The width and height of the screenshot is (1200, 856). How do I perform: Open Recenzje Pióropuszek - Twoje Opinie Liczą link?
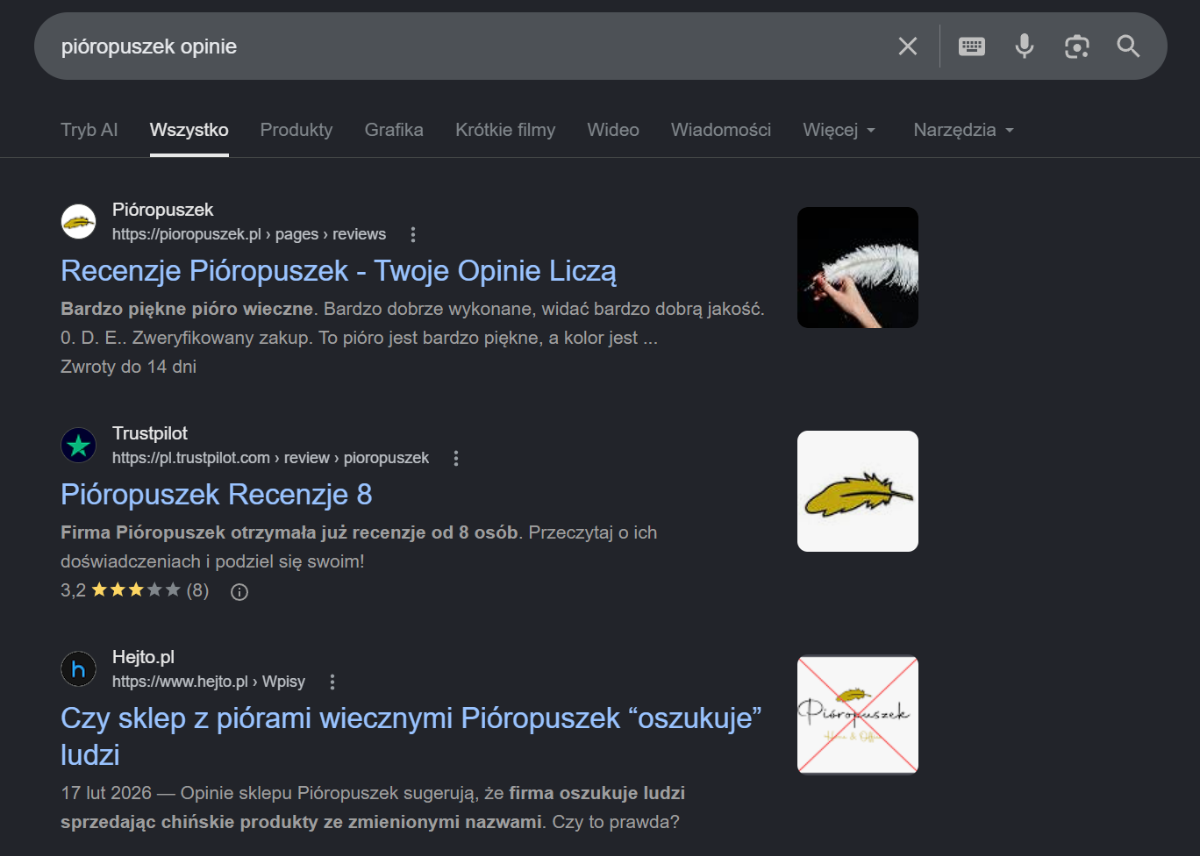click(x=339, y=271)
